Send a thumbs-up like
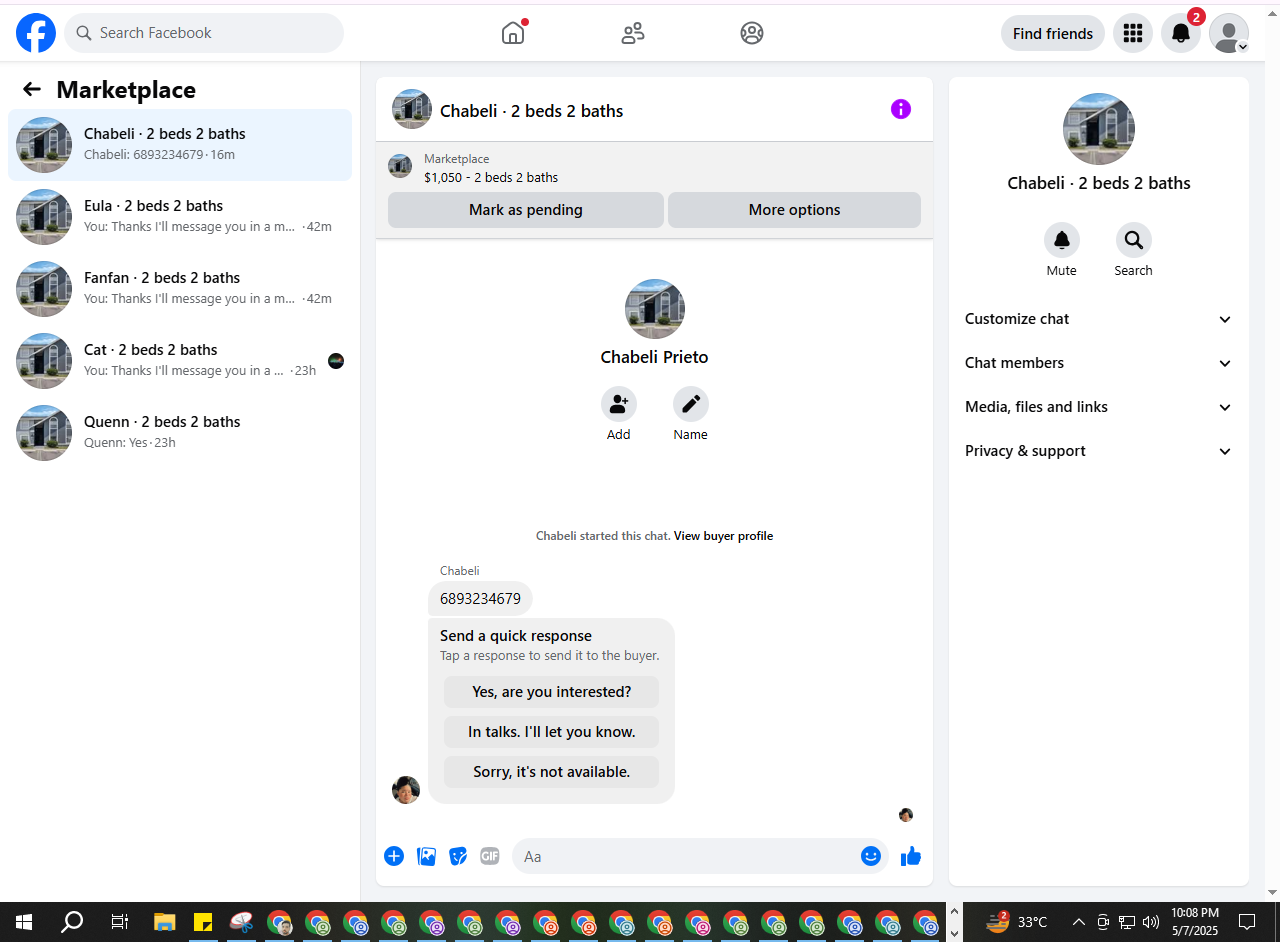The width and height of the screenshot is (1280, 942). (x=911, y=856)
